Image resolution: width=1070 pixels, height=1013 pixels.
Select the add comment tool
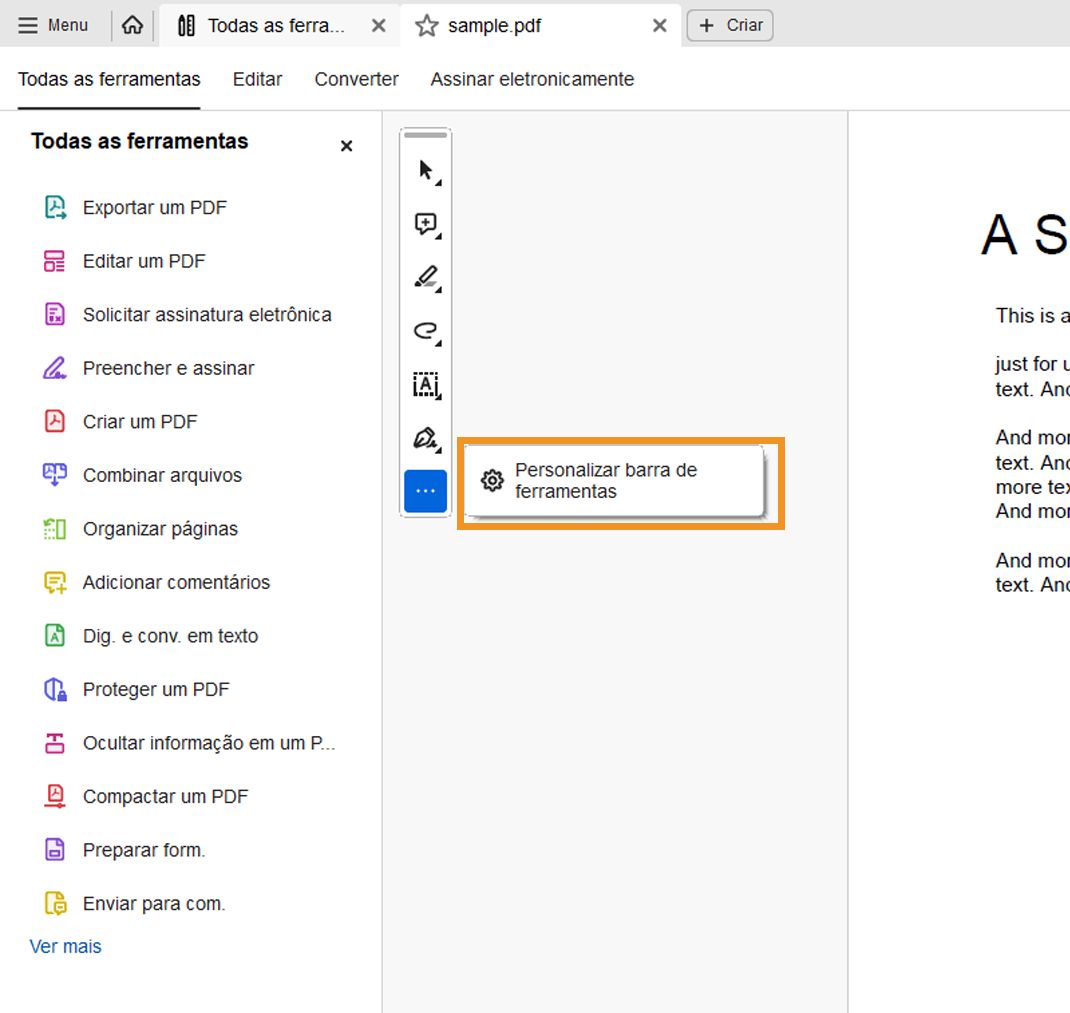(426, 225)
